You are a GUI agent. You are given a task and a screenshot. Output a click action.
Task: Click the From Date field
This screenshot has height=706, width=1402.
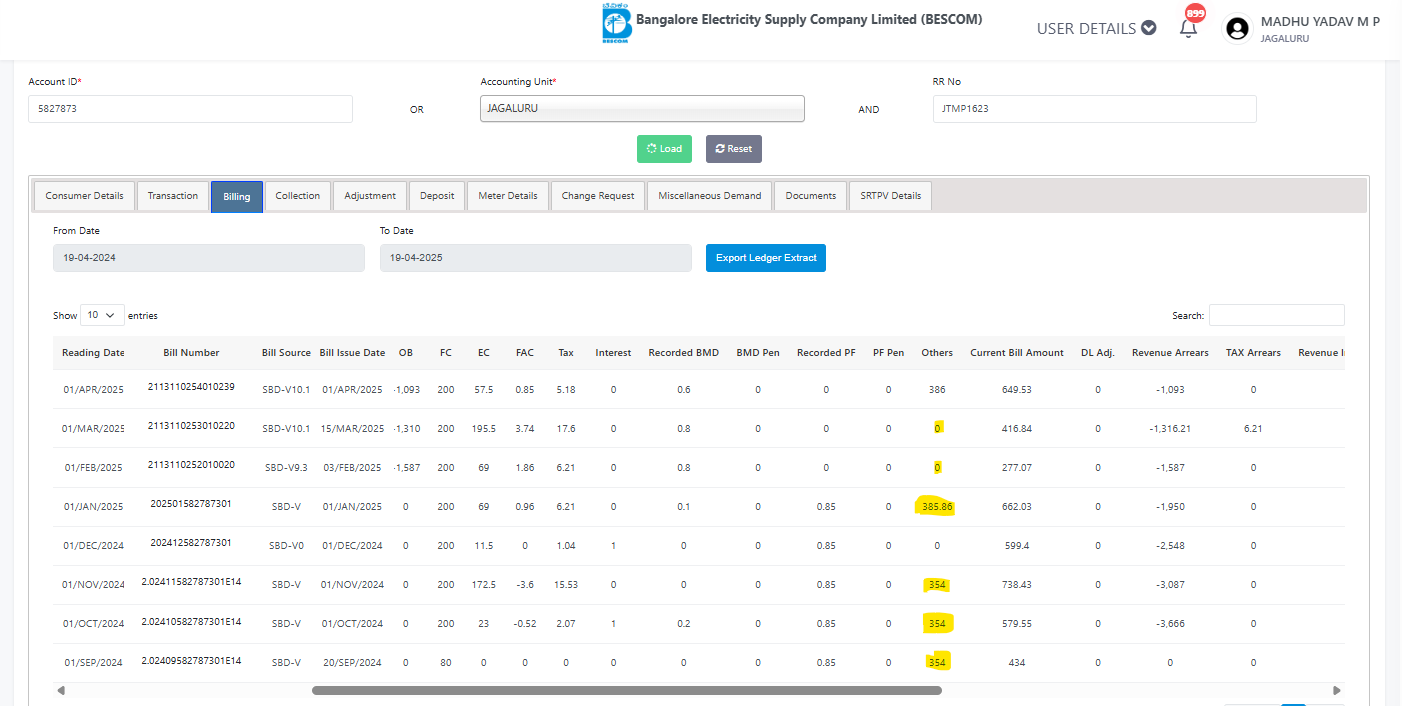(209, 258)
